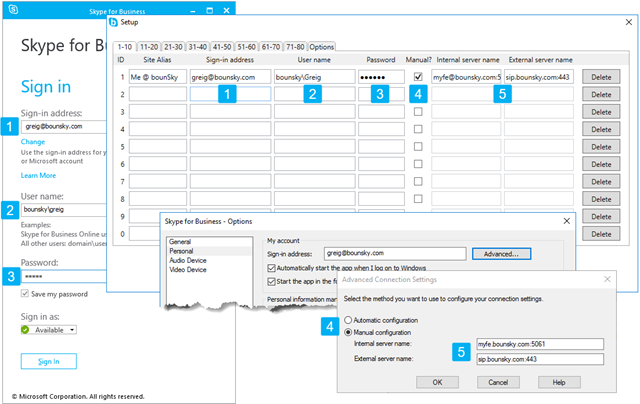Click the Setup window app icon
Image resolution: width=640 pixels, height=404 pixels.
coord(113,22)
